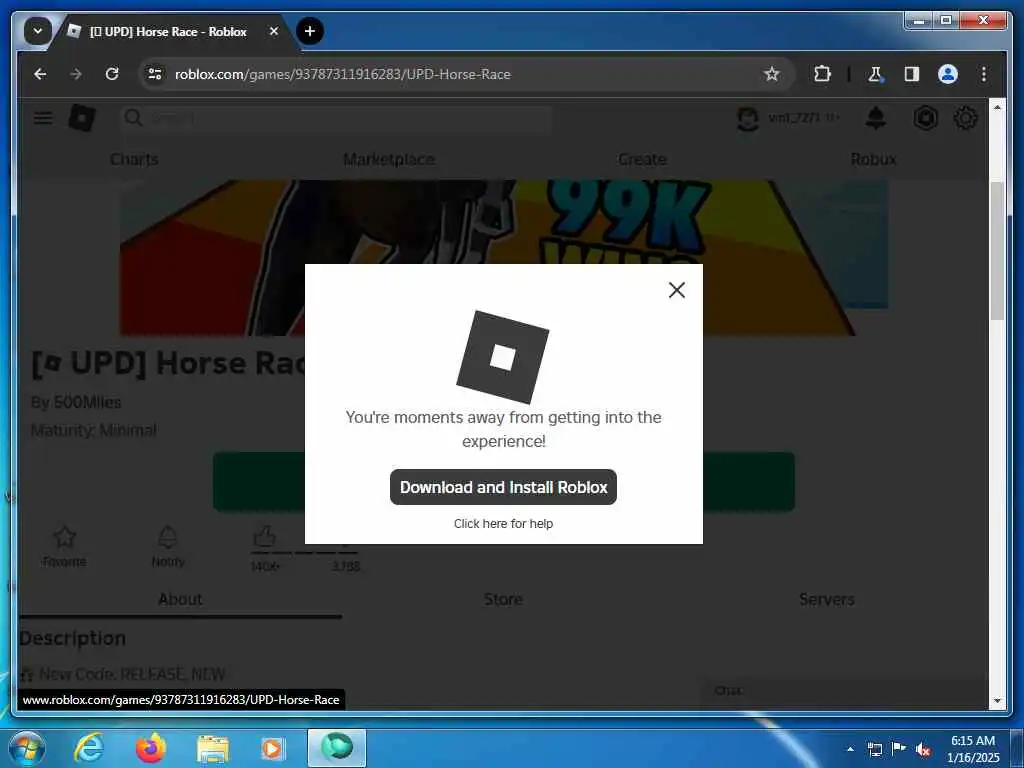Open Windows Explorer from taskbar

click(212, 749)
